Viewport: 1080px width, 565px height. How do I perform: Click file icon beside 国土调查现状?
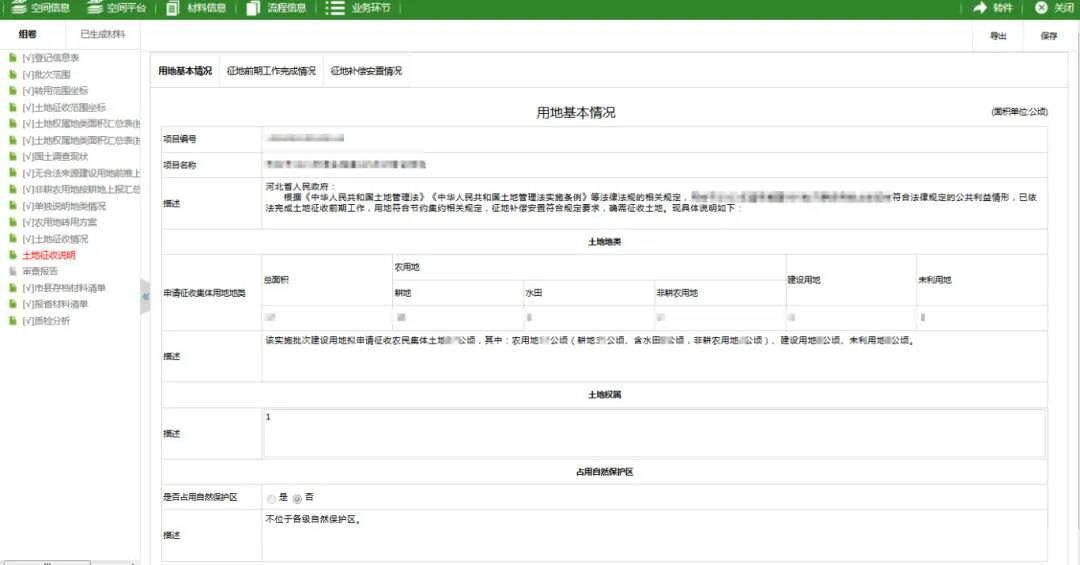(12, 156)
